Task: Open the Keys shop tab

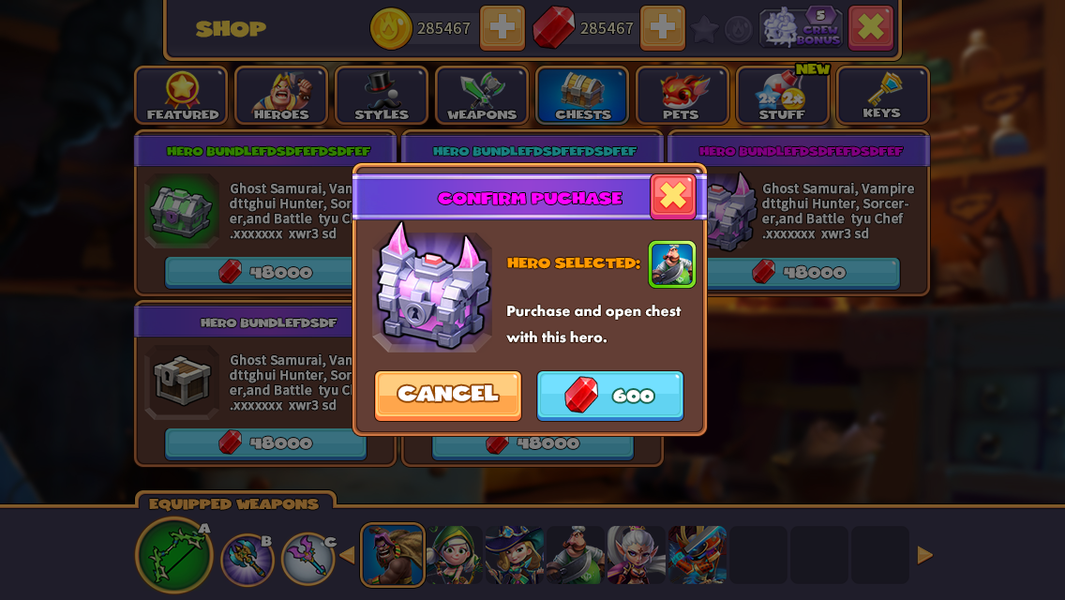Action: [x=882, y=96]
